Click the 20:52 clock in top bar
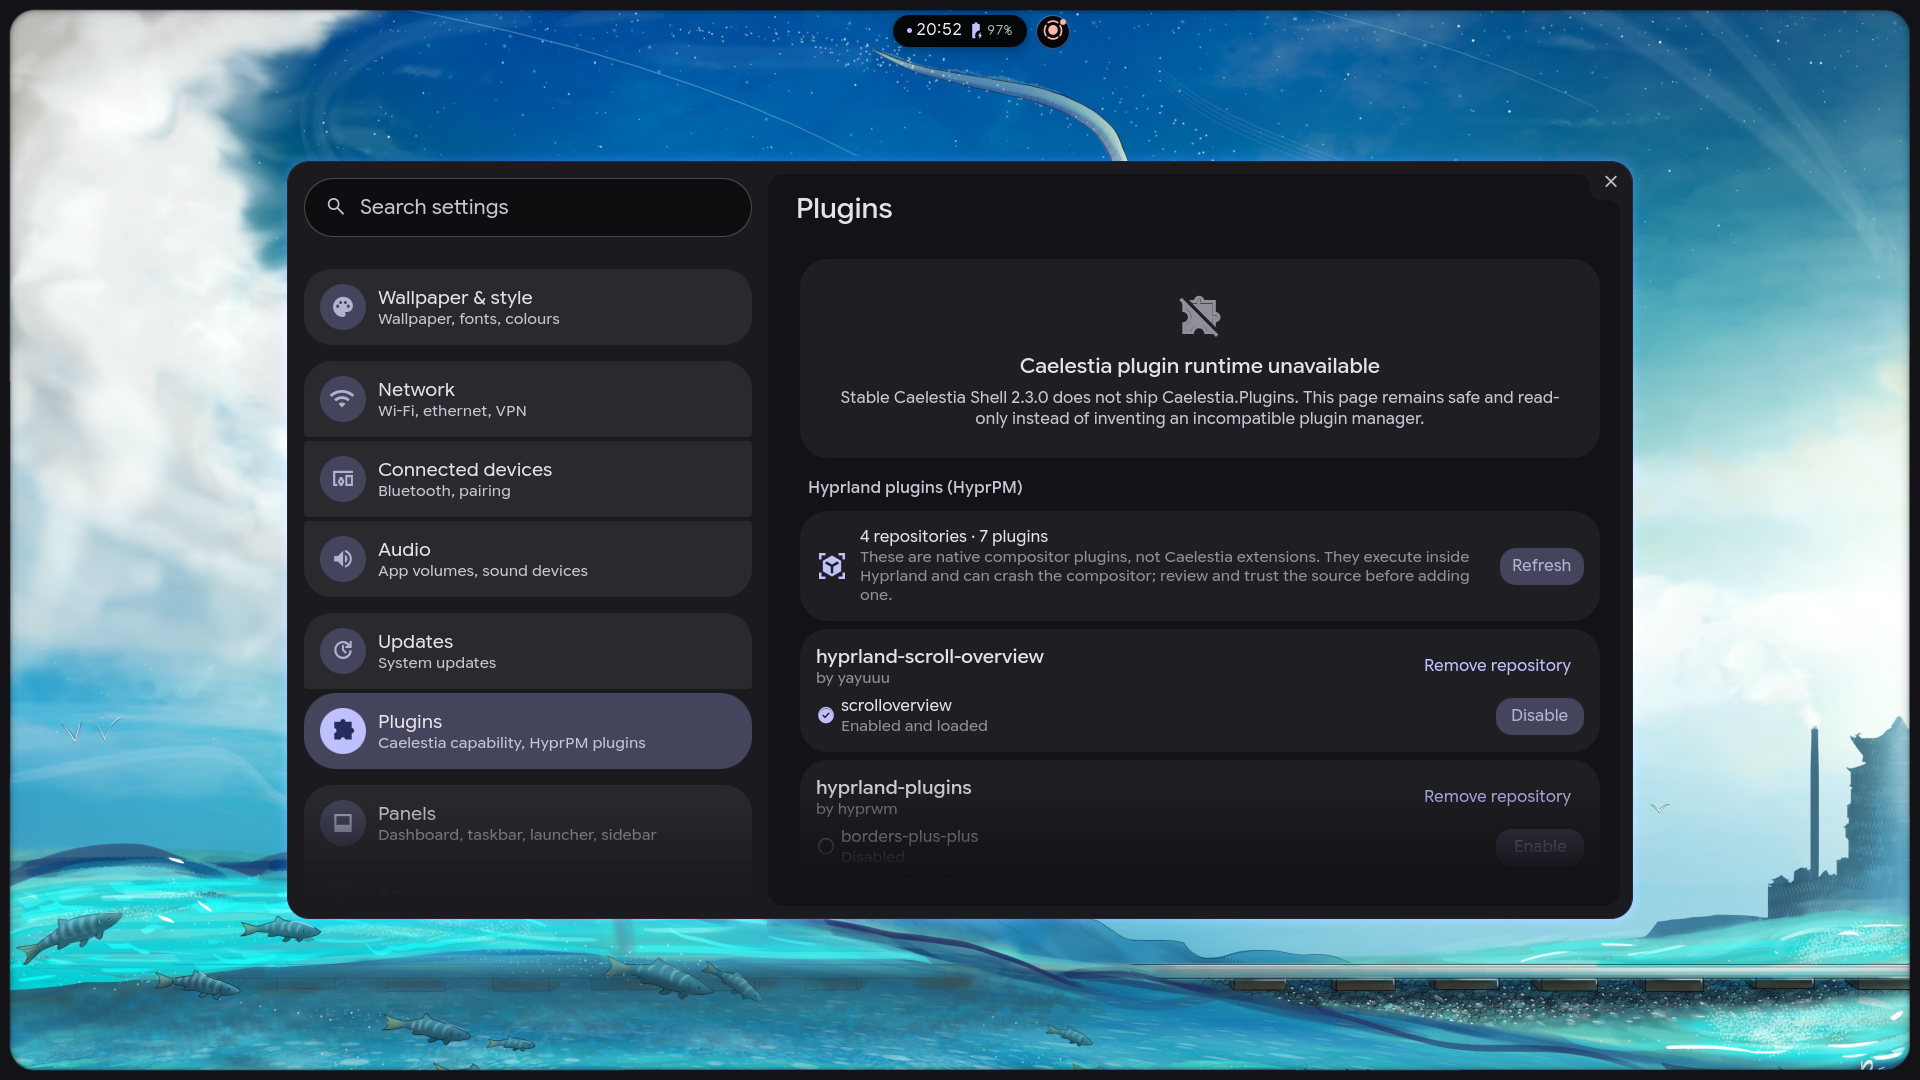Screen dimensions: 1920x1080 [939, 30]
